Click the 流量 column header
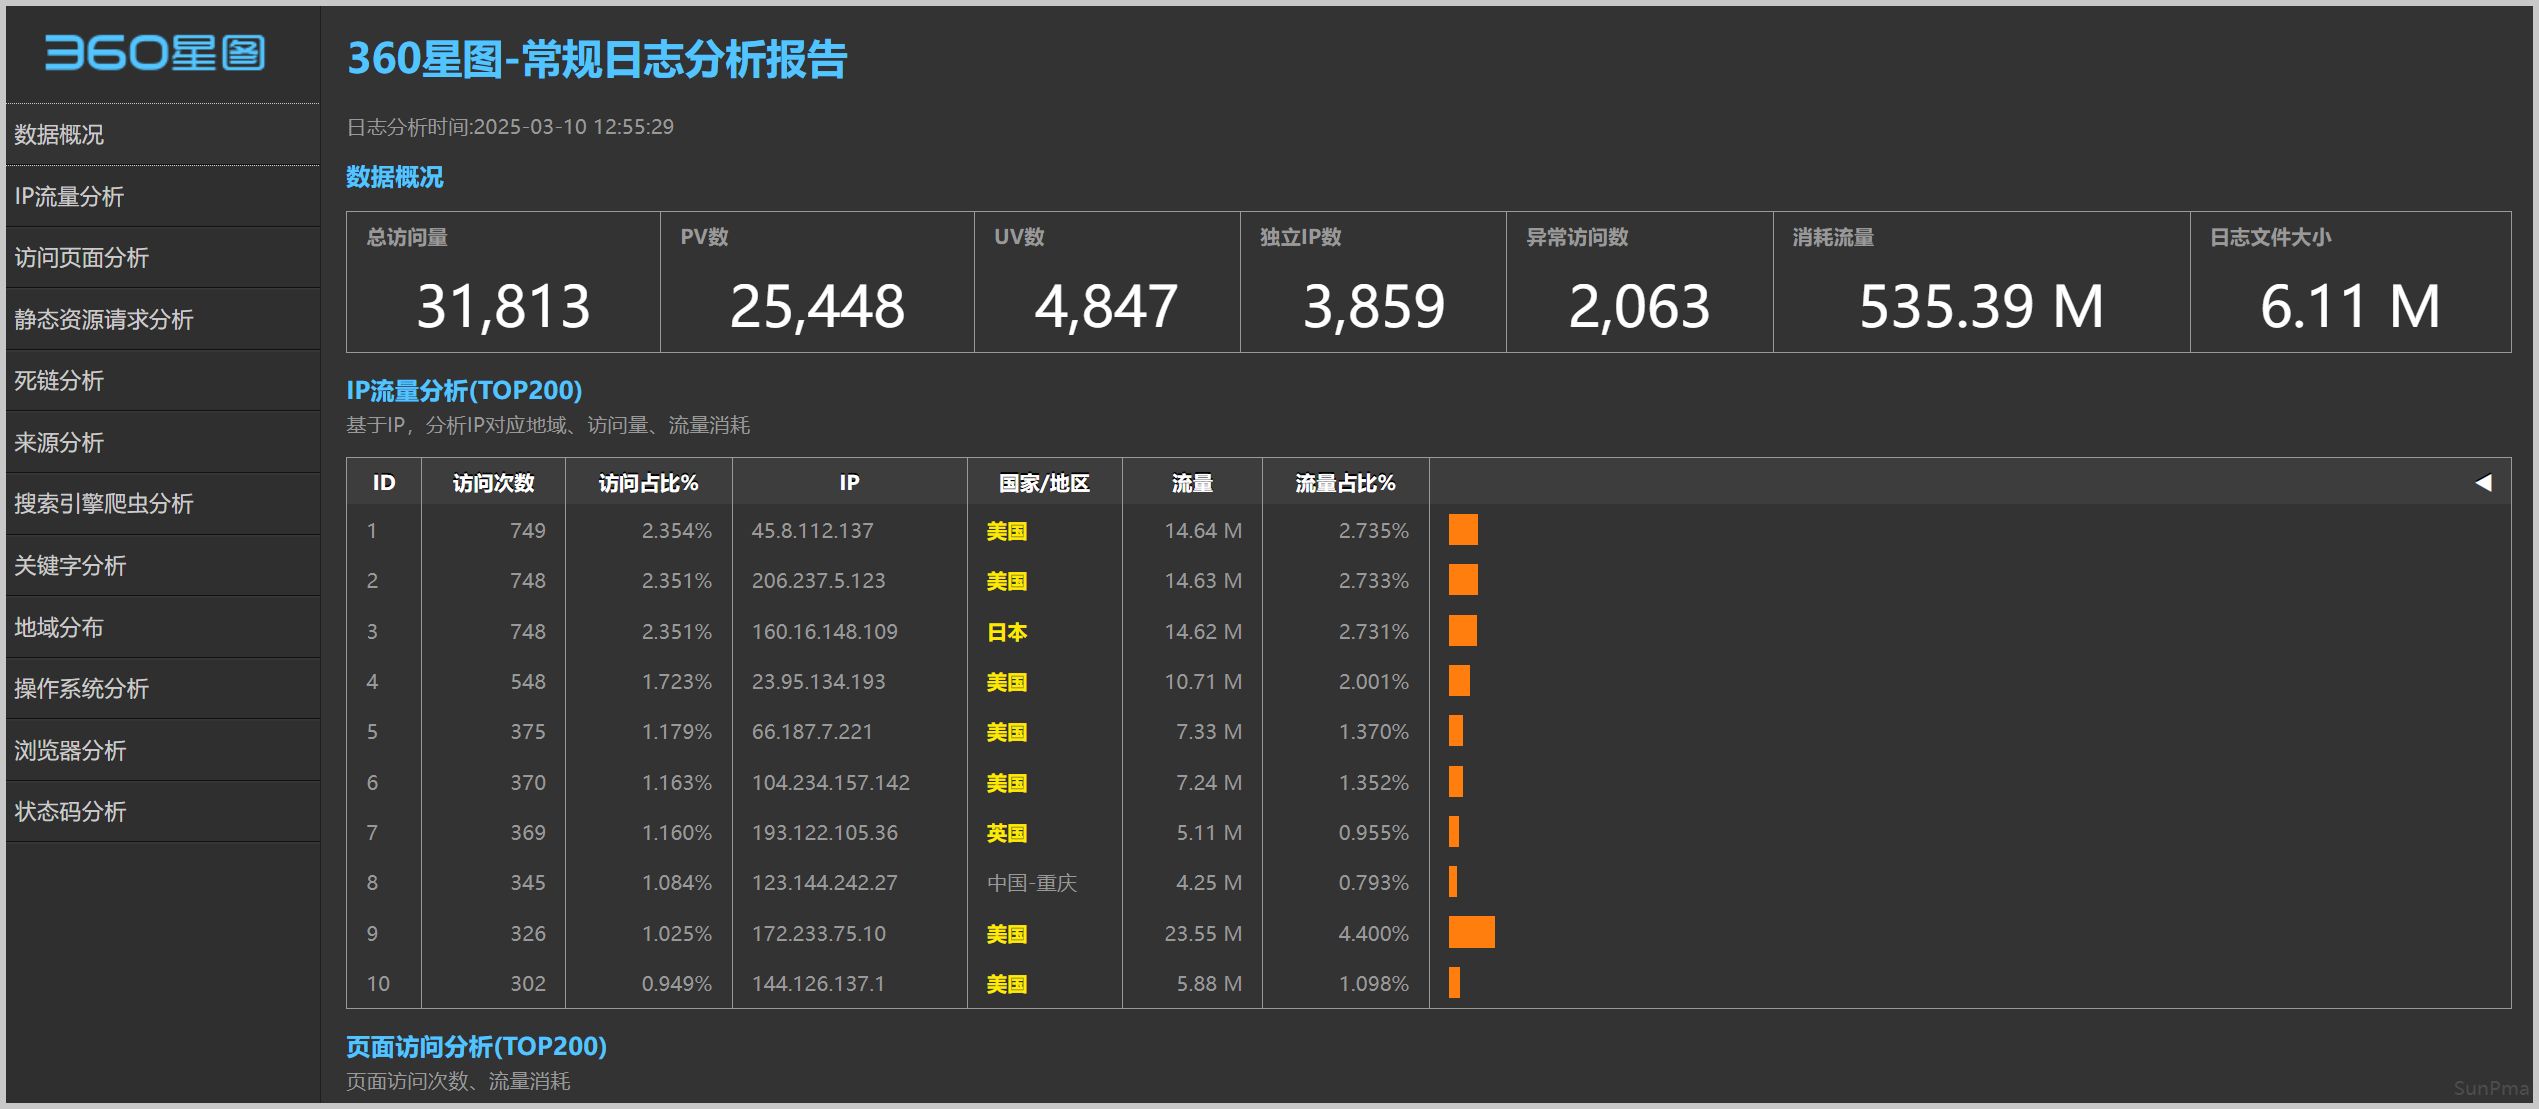 click(x=1192, y=483)
